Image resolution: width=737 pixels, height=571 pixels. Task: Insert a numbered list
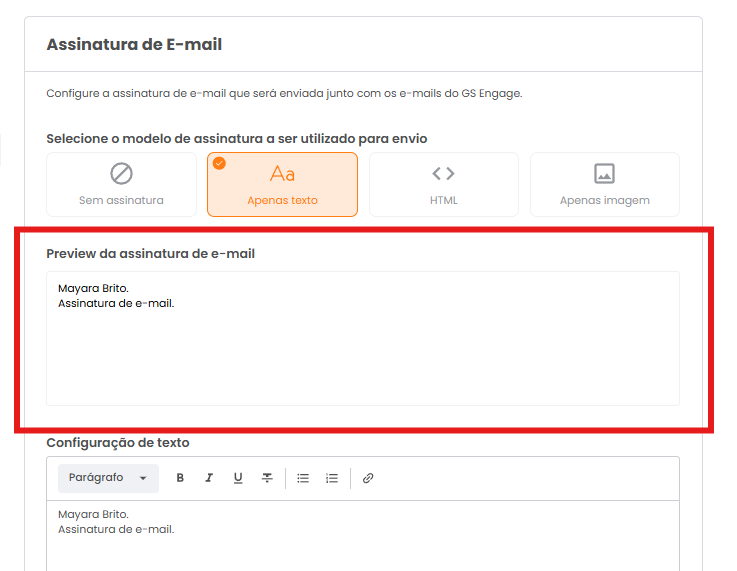coord(332,478)
